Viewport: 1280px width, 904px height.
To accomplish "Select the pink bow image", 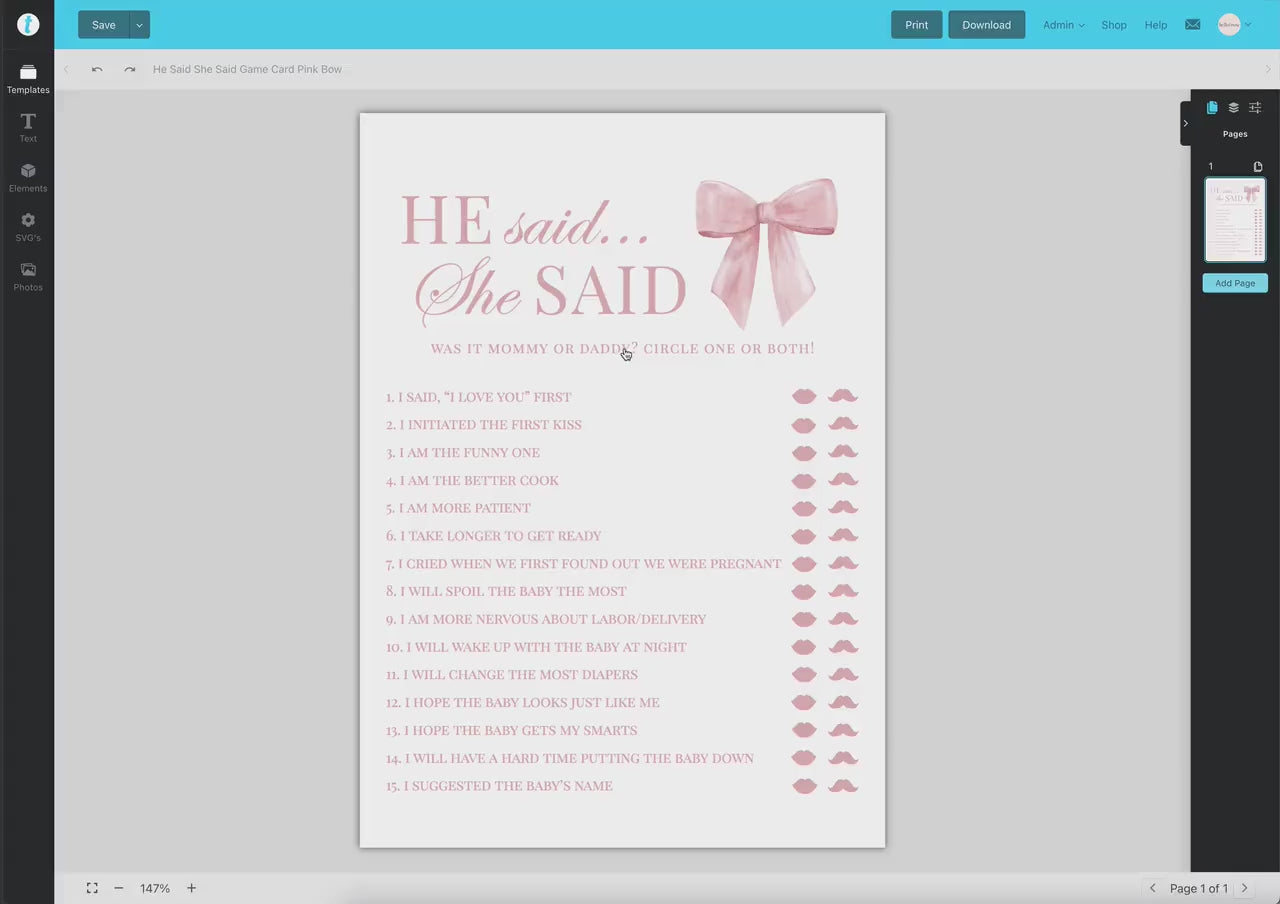I will (x=767, y=253).
